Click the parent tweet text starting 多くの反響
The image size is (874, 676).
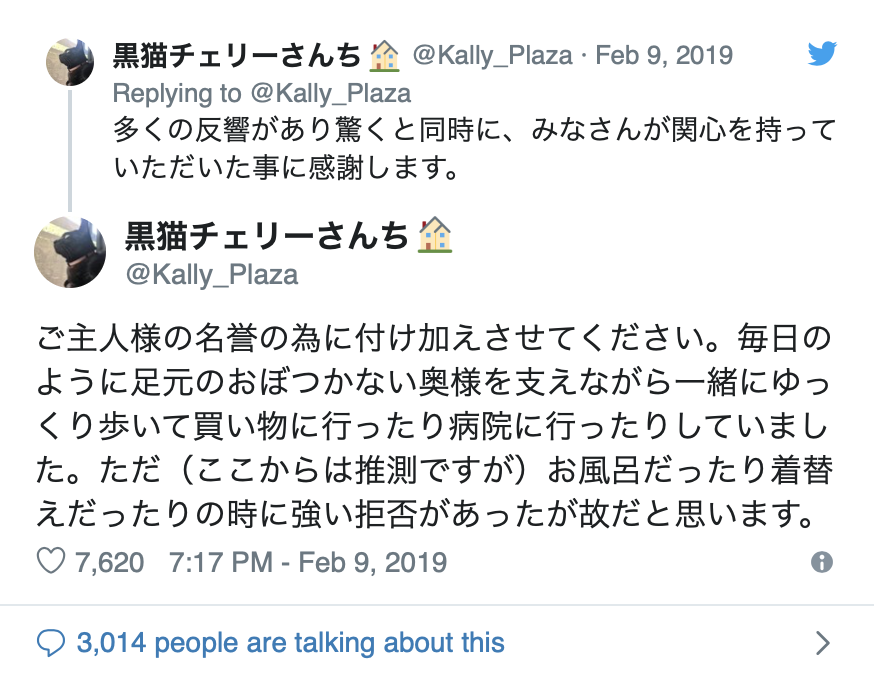[x=474, y=148]
